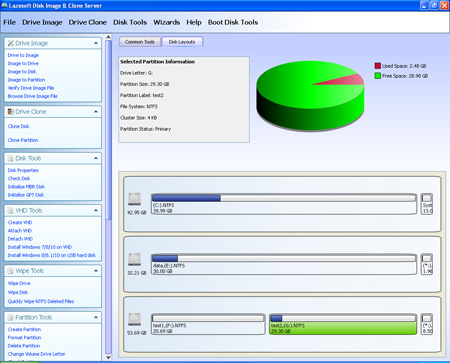Open the Drive Image menu
Viewport: 450px width, 363px height.
(42, 22)
